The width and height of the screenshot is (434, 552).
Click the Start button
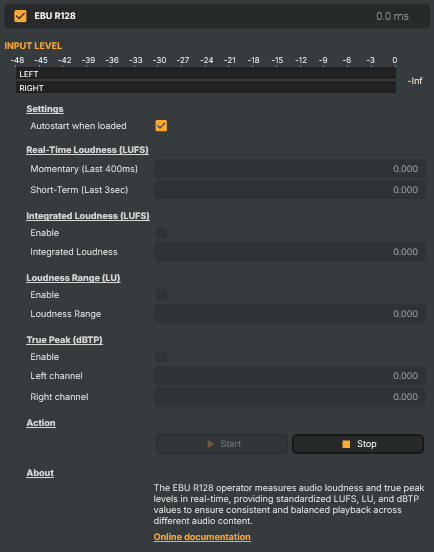point(222,444)
